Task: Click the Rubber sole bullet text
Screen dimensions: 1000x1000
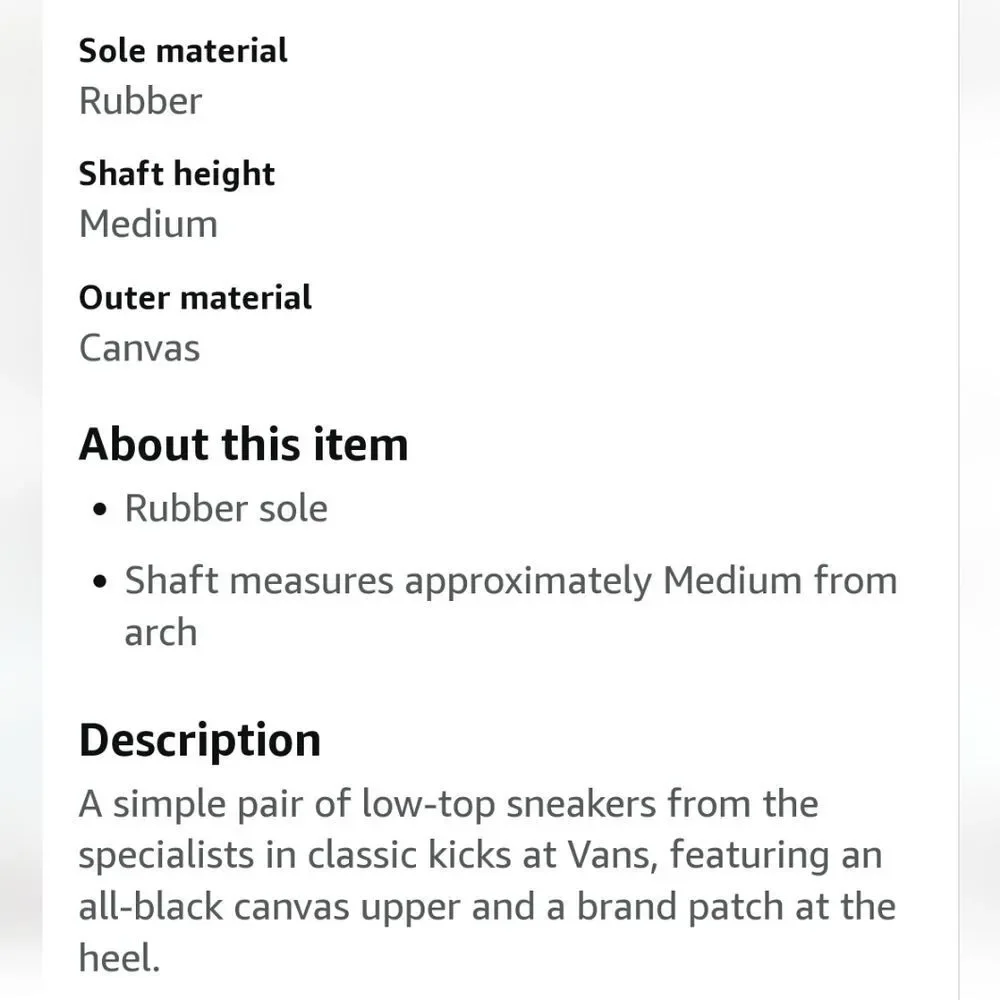Action: pyautogui.click(x=226, y=508)
